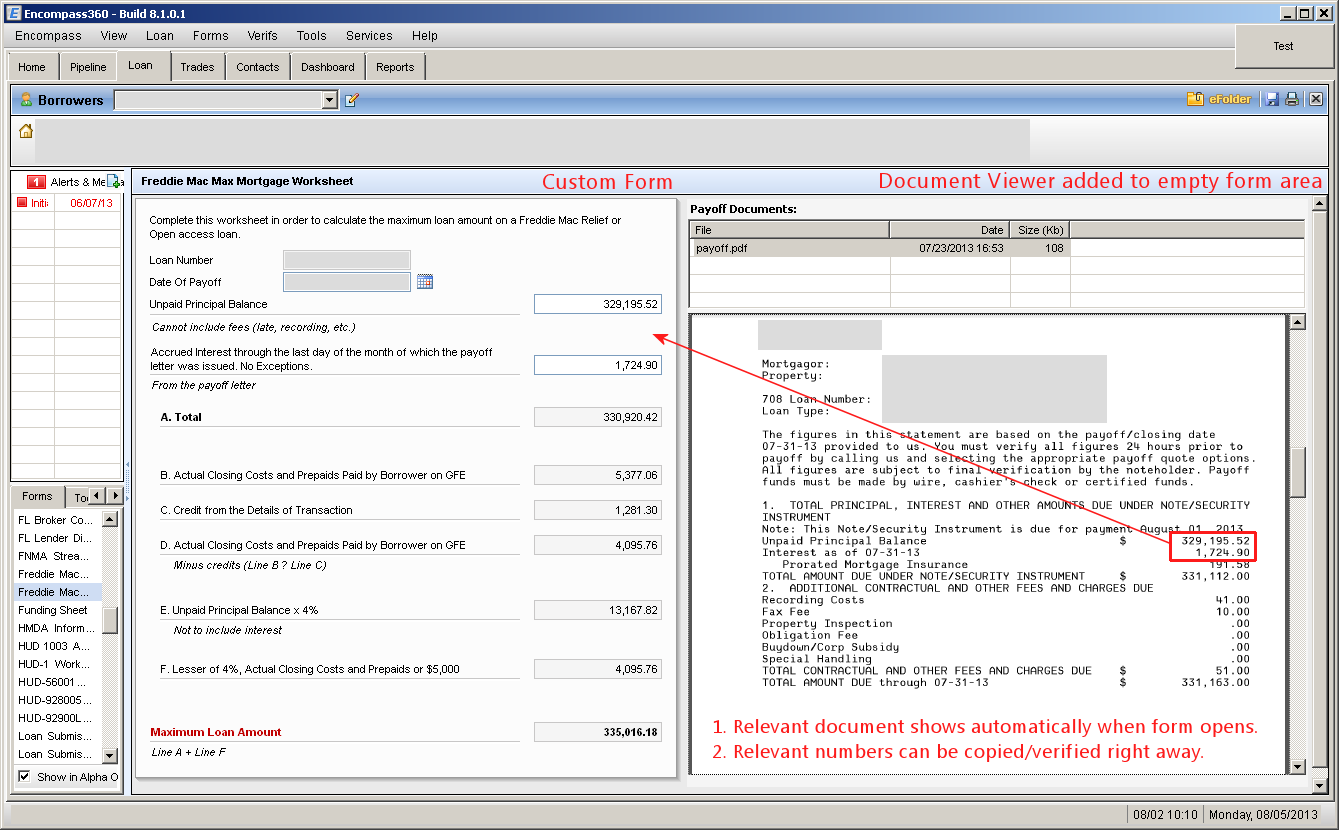Open the Services menu

[369, 36]
